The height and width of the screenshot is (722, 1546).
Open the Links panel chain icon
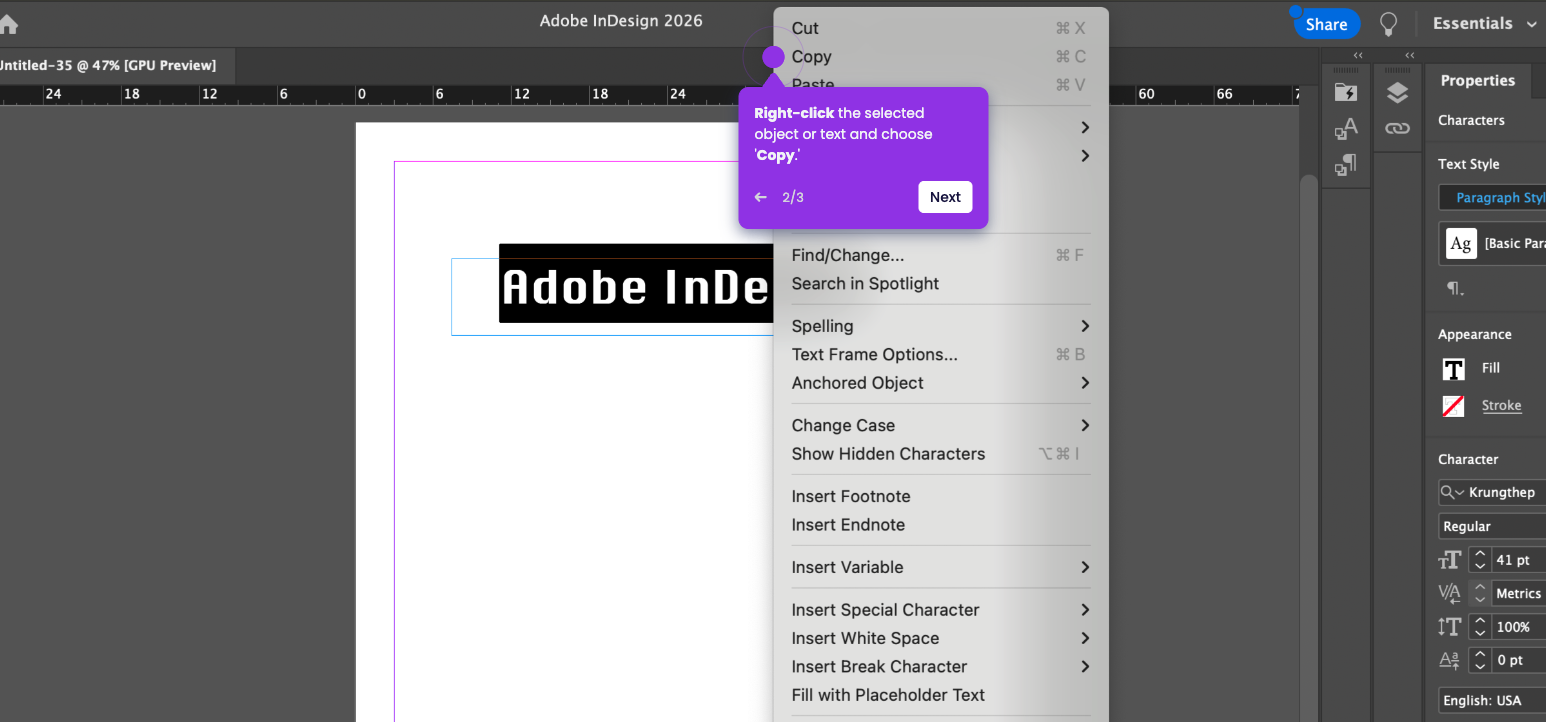click(x=1397, y=128)
